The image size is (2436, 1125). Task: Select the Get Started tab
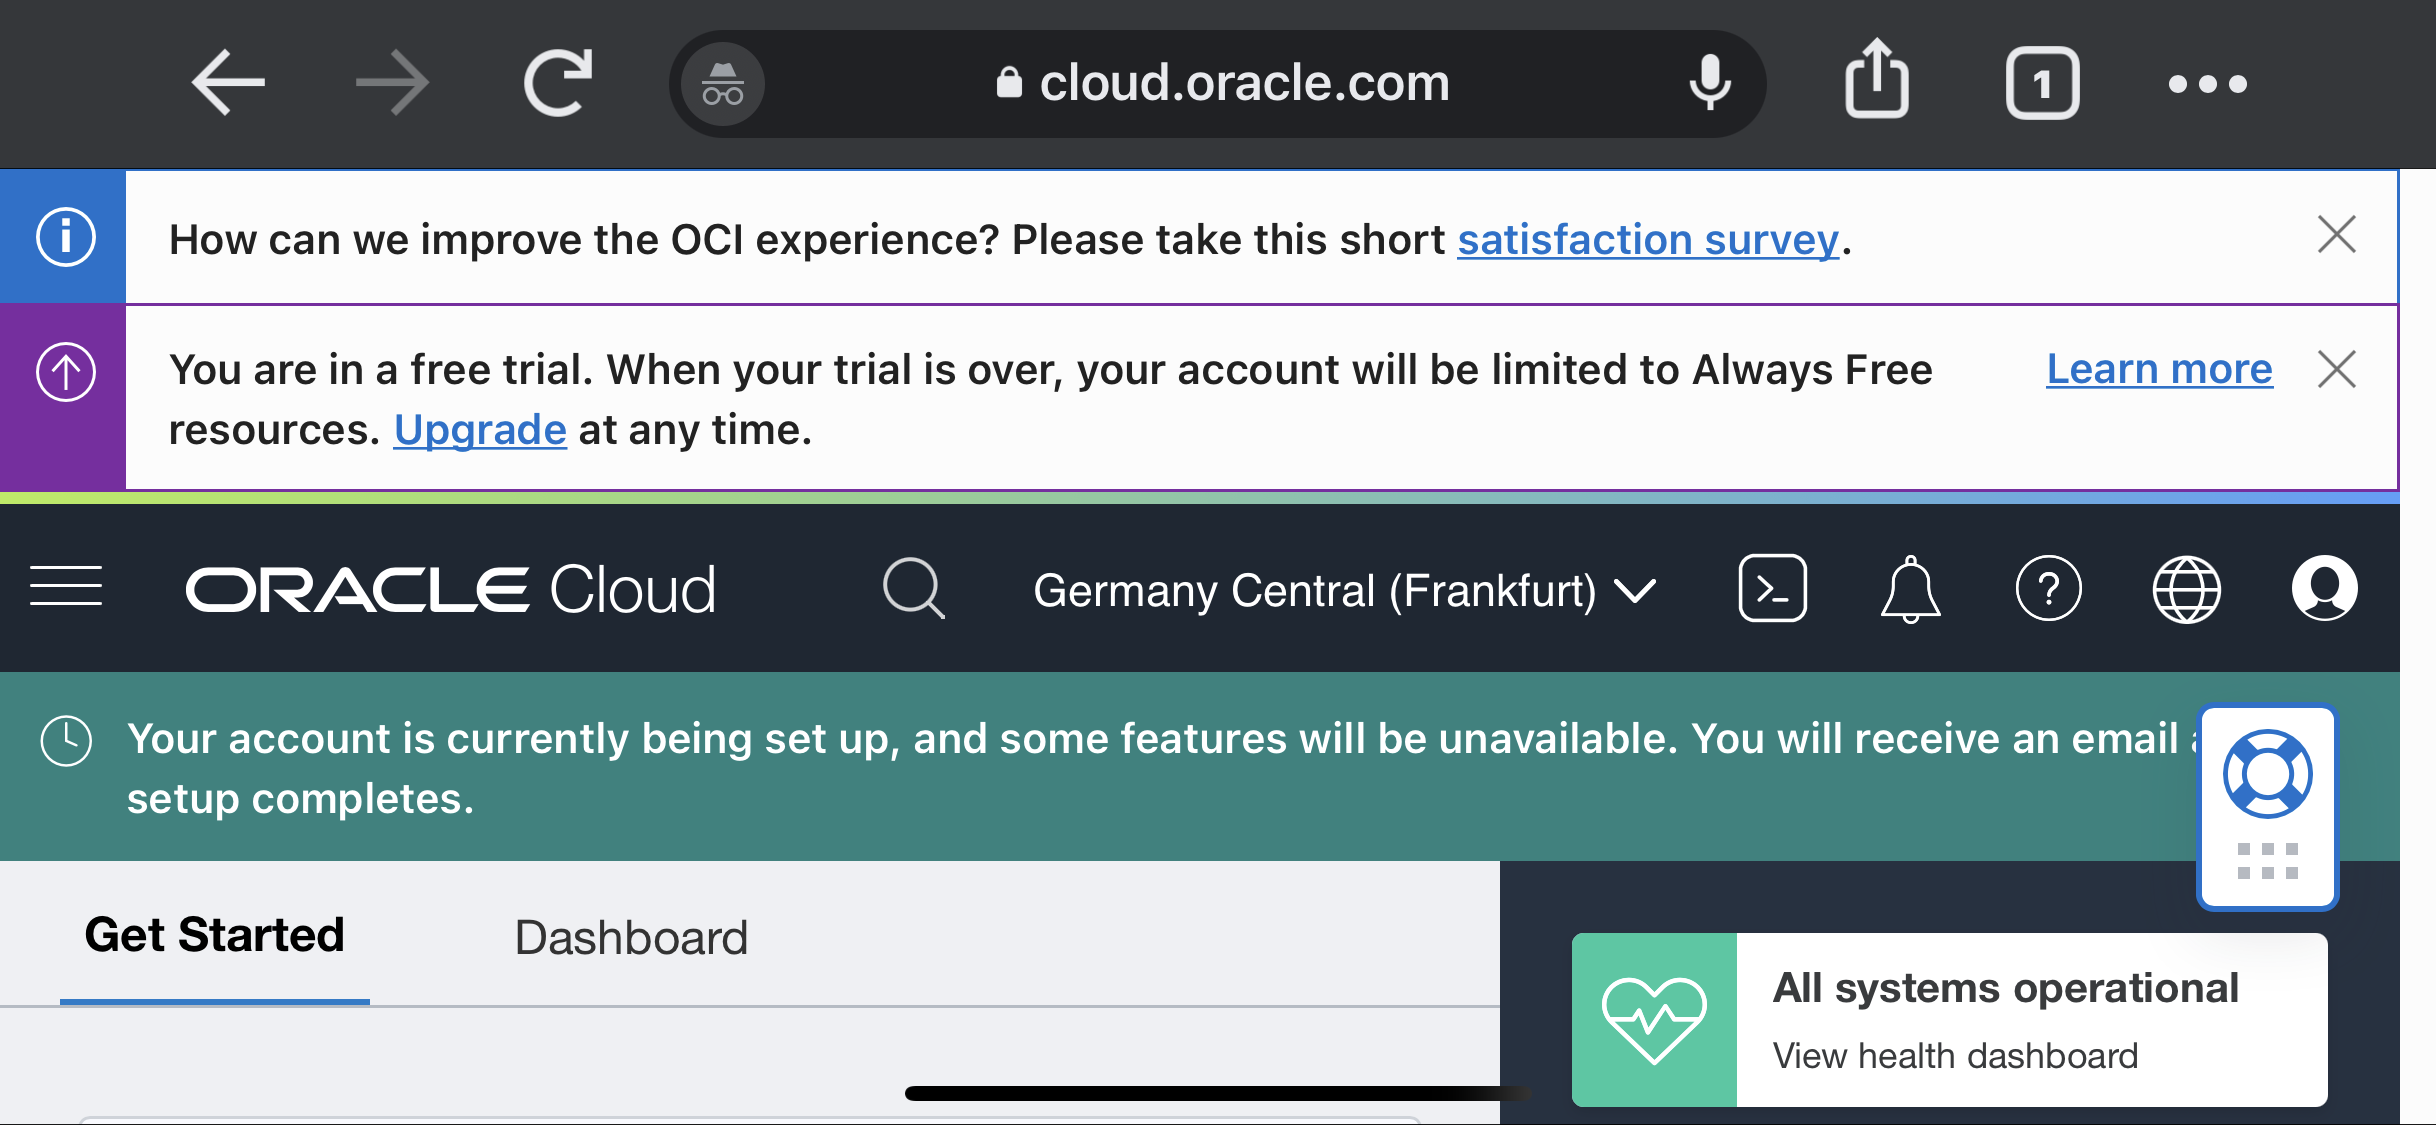(214, 936)
